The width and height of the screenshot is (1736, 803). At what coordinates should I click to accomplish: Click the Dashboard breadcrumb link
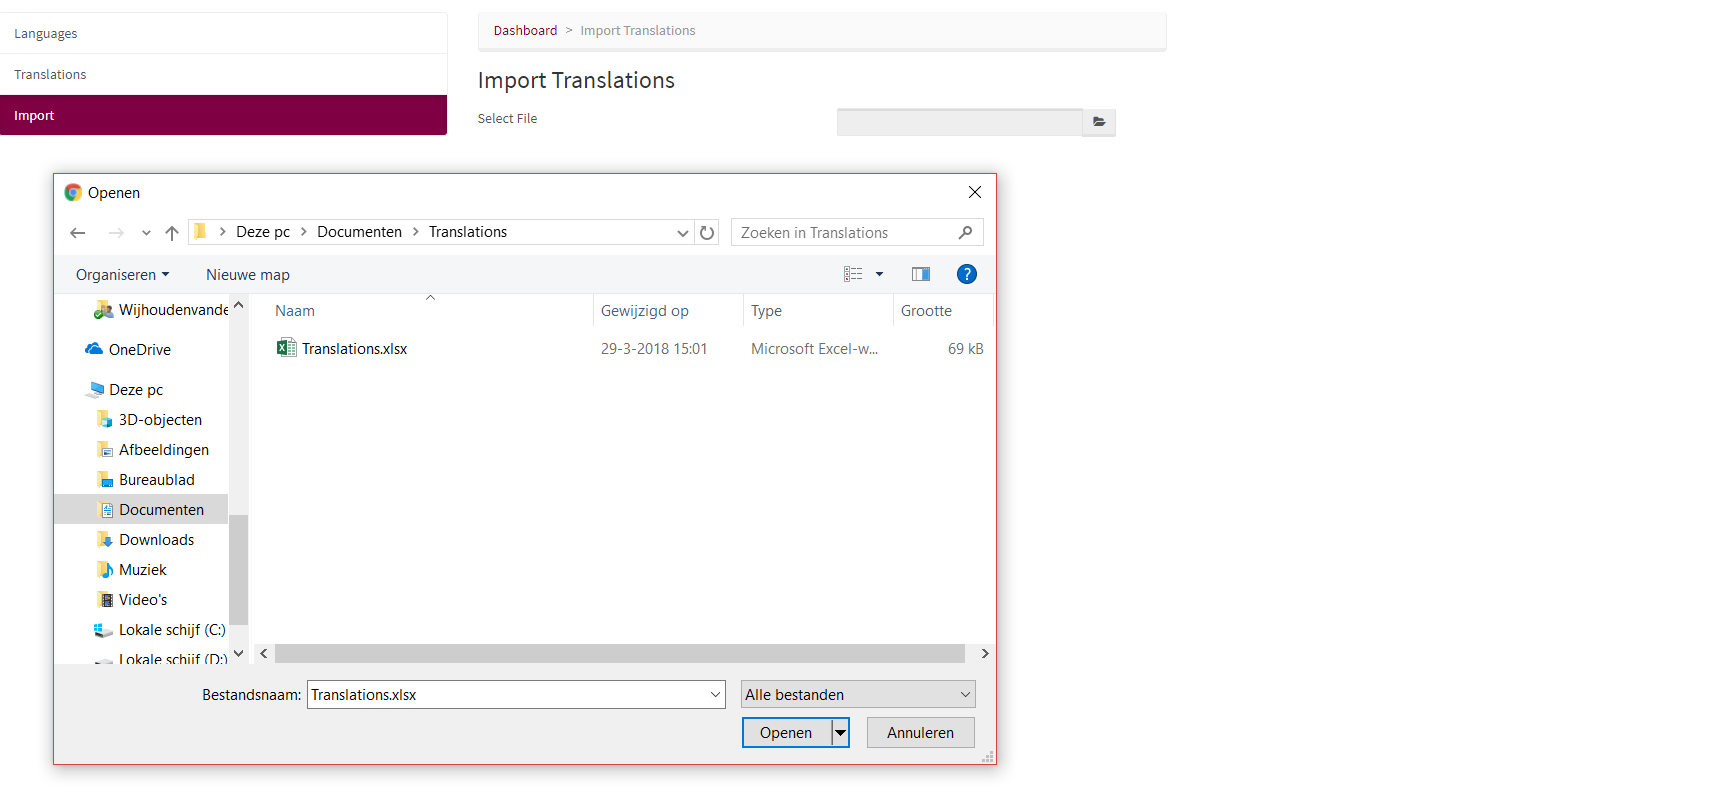pos(525,31)
